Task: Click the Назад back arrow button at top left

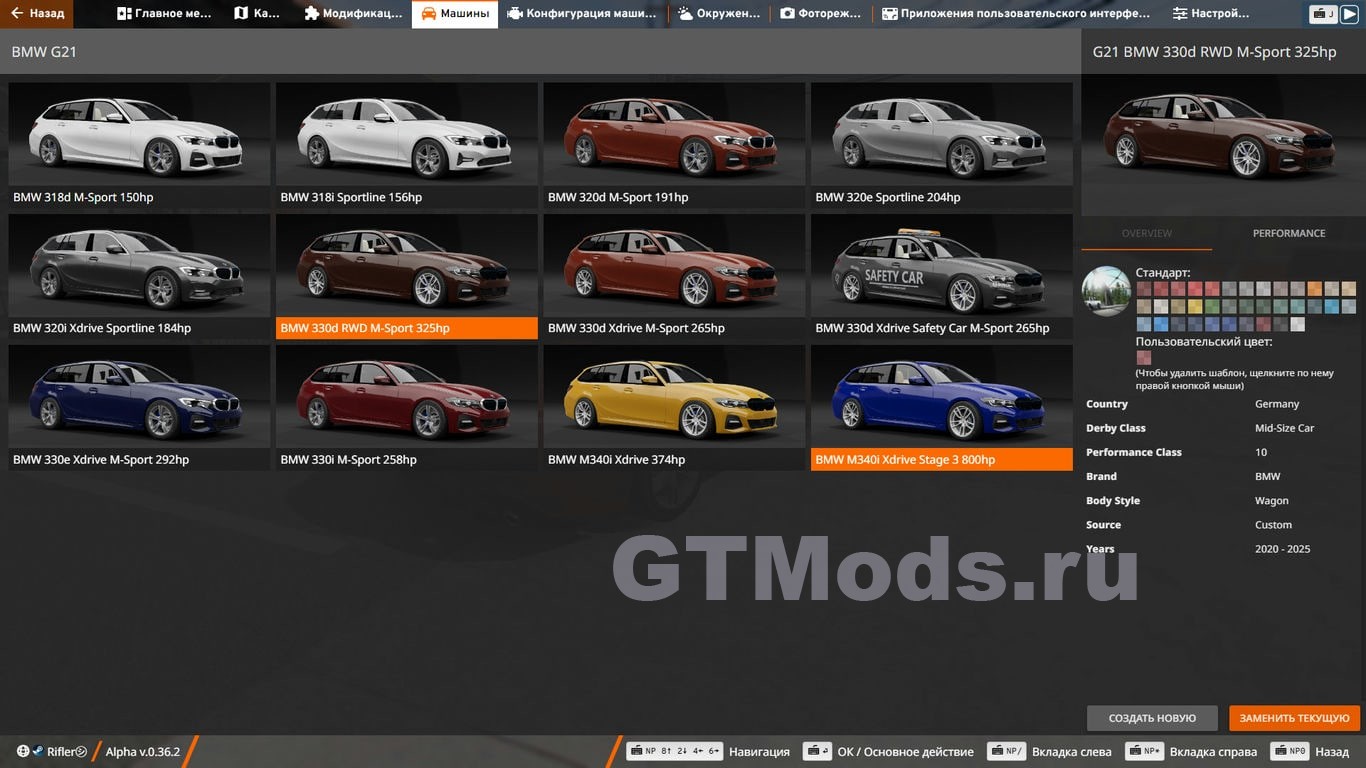Action: click(x=36, y=14)
